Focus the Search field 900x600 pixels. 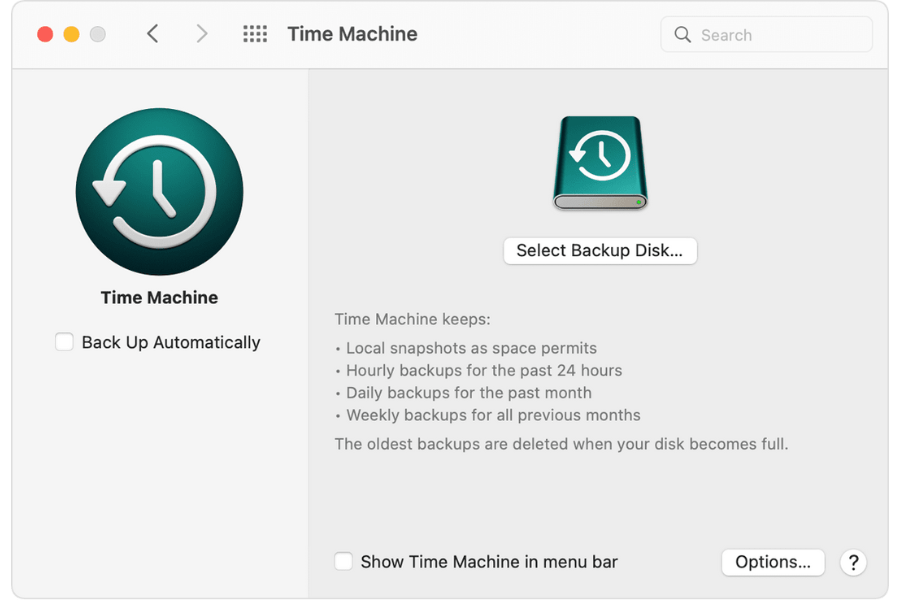click(x=766, y=34)
